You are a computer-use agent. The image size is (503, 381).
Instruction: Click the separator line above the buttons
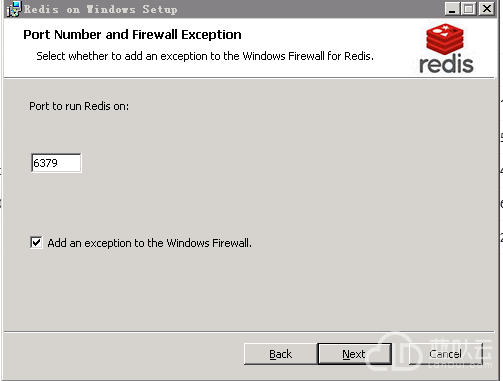point(249,332)
